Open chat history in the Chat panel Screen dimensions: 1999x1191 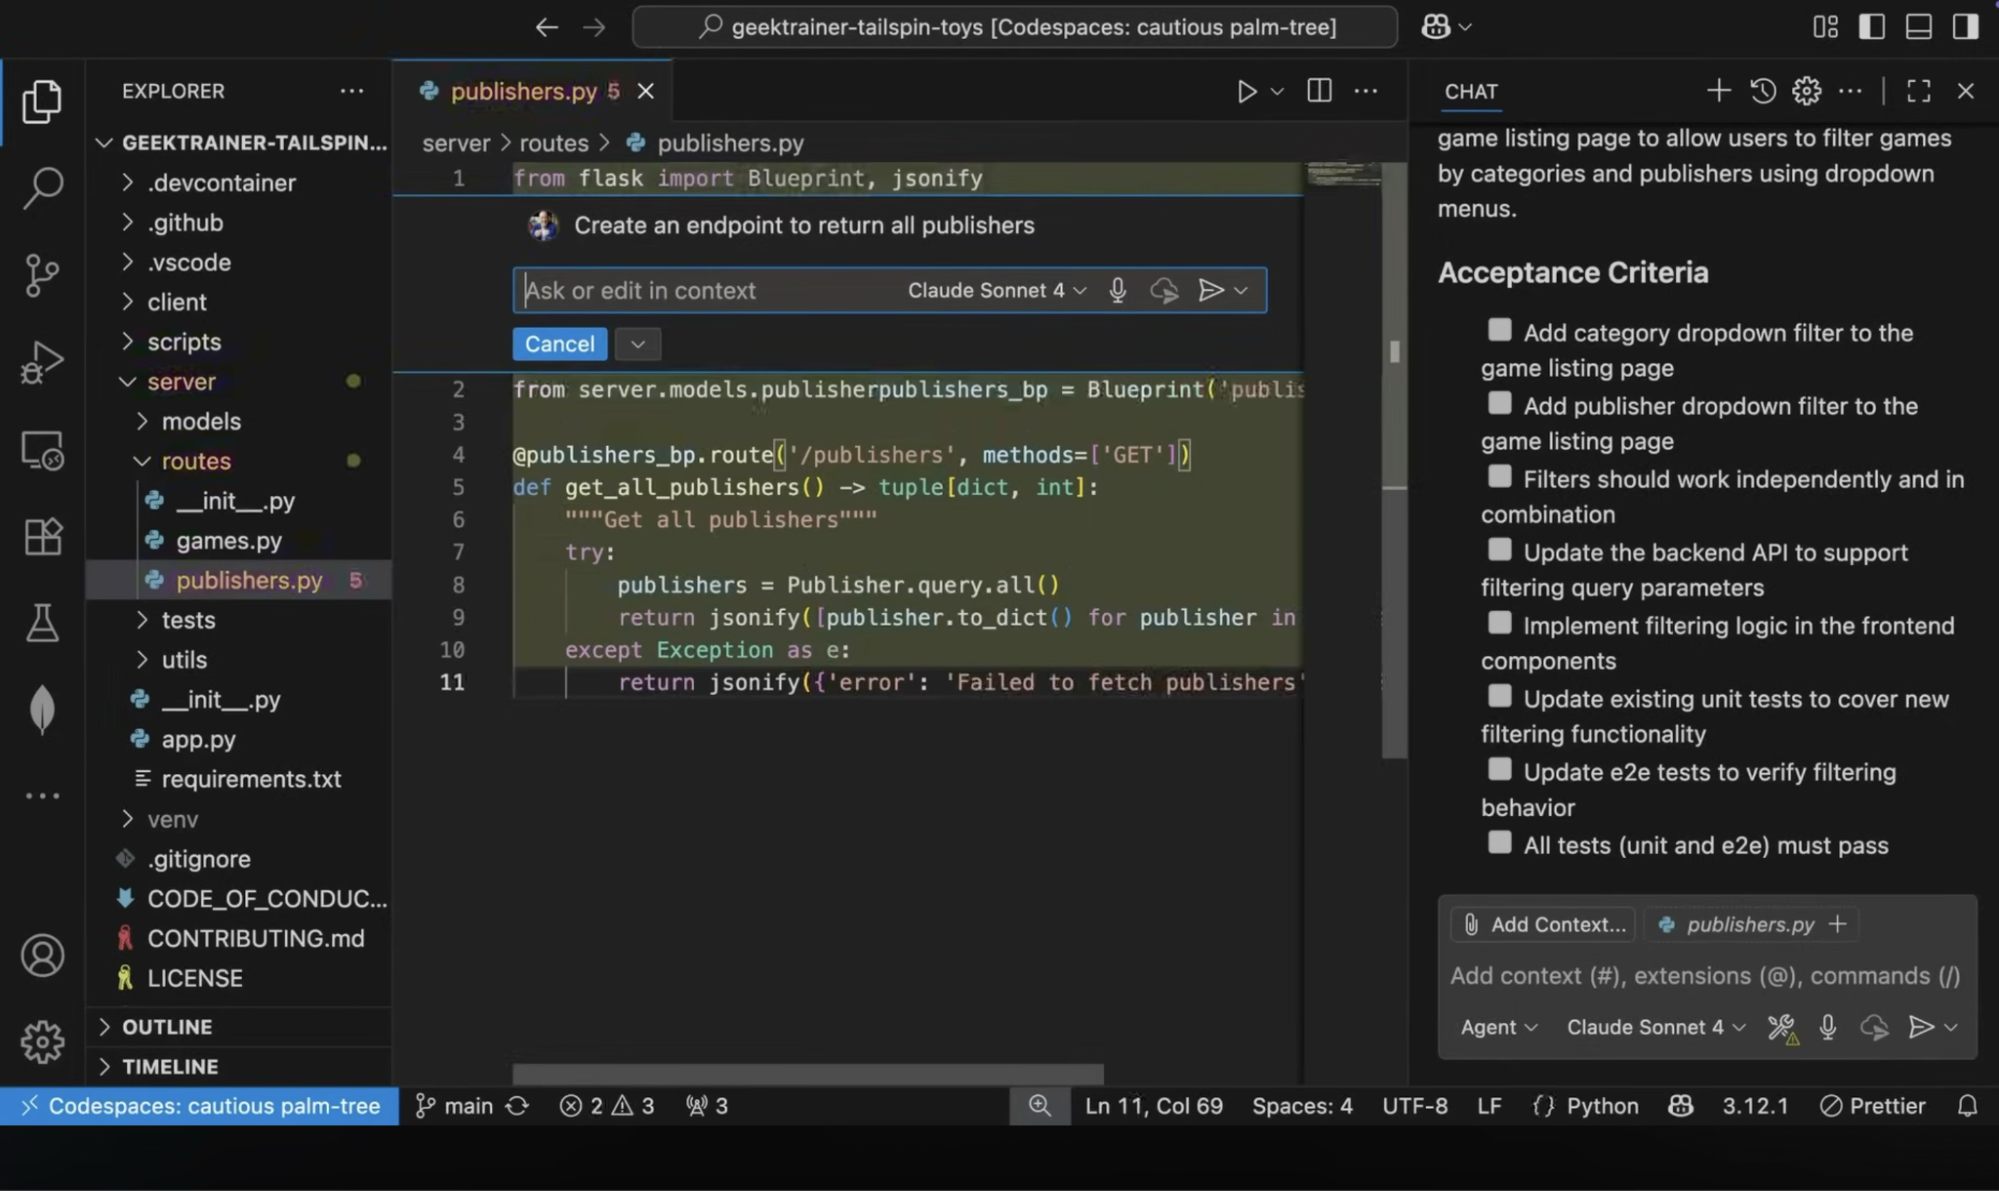pyautogui.click(x=1762, y=90)
